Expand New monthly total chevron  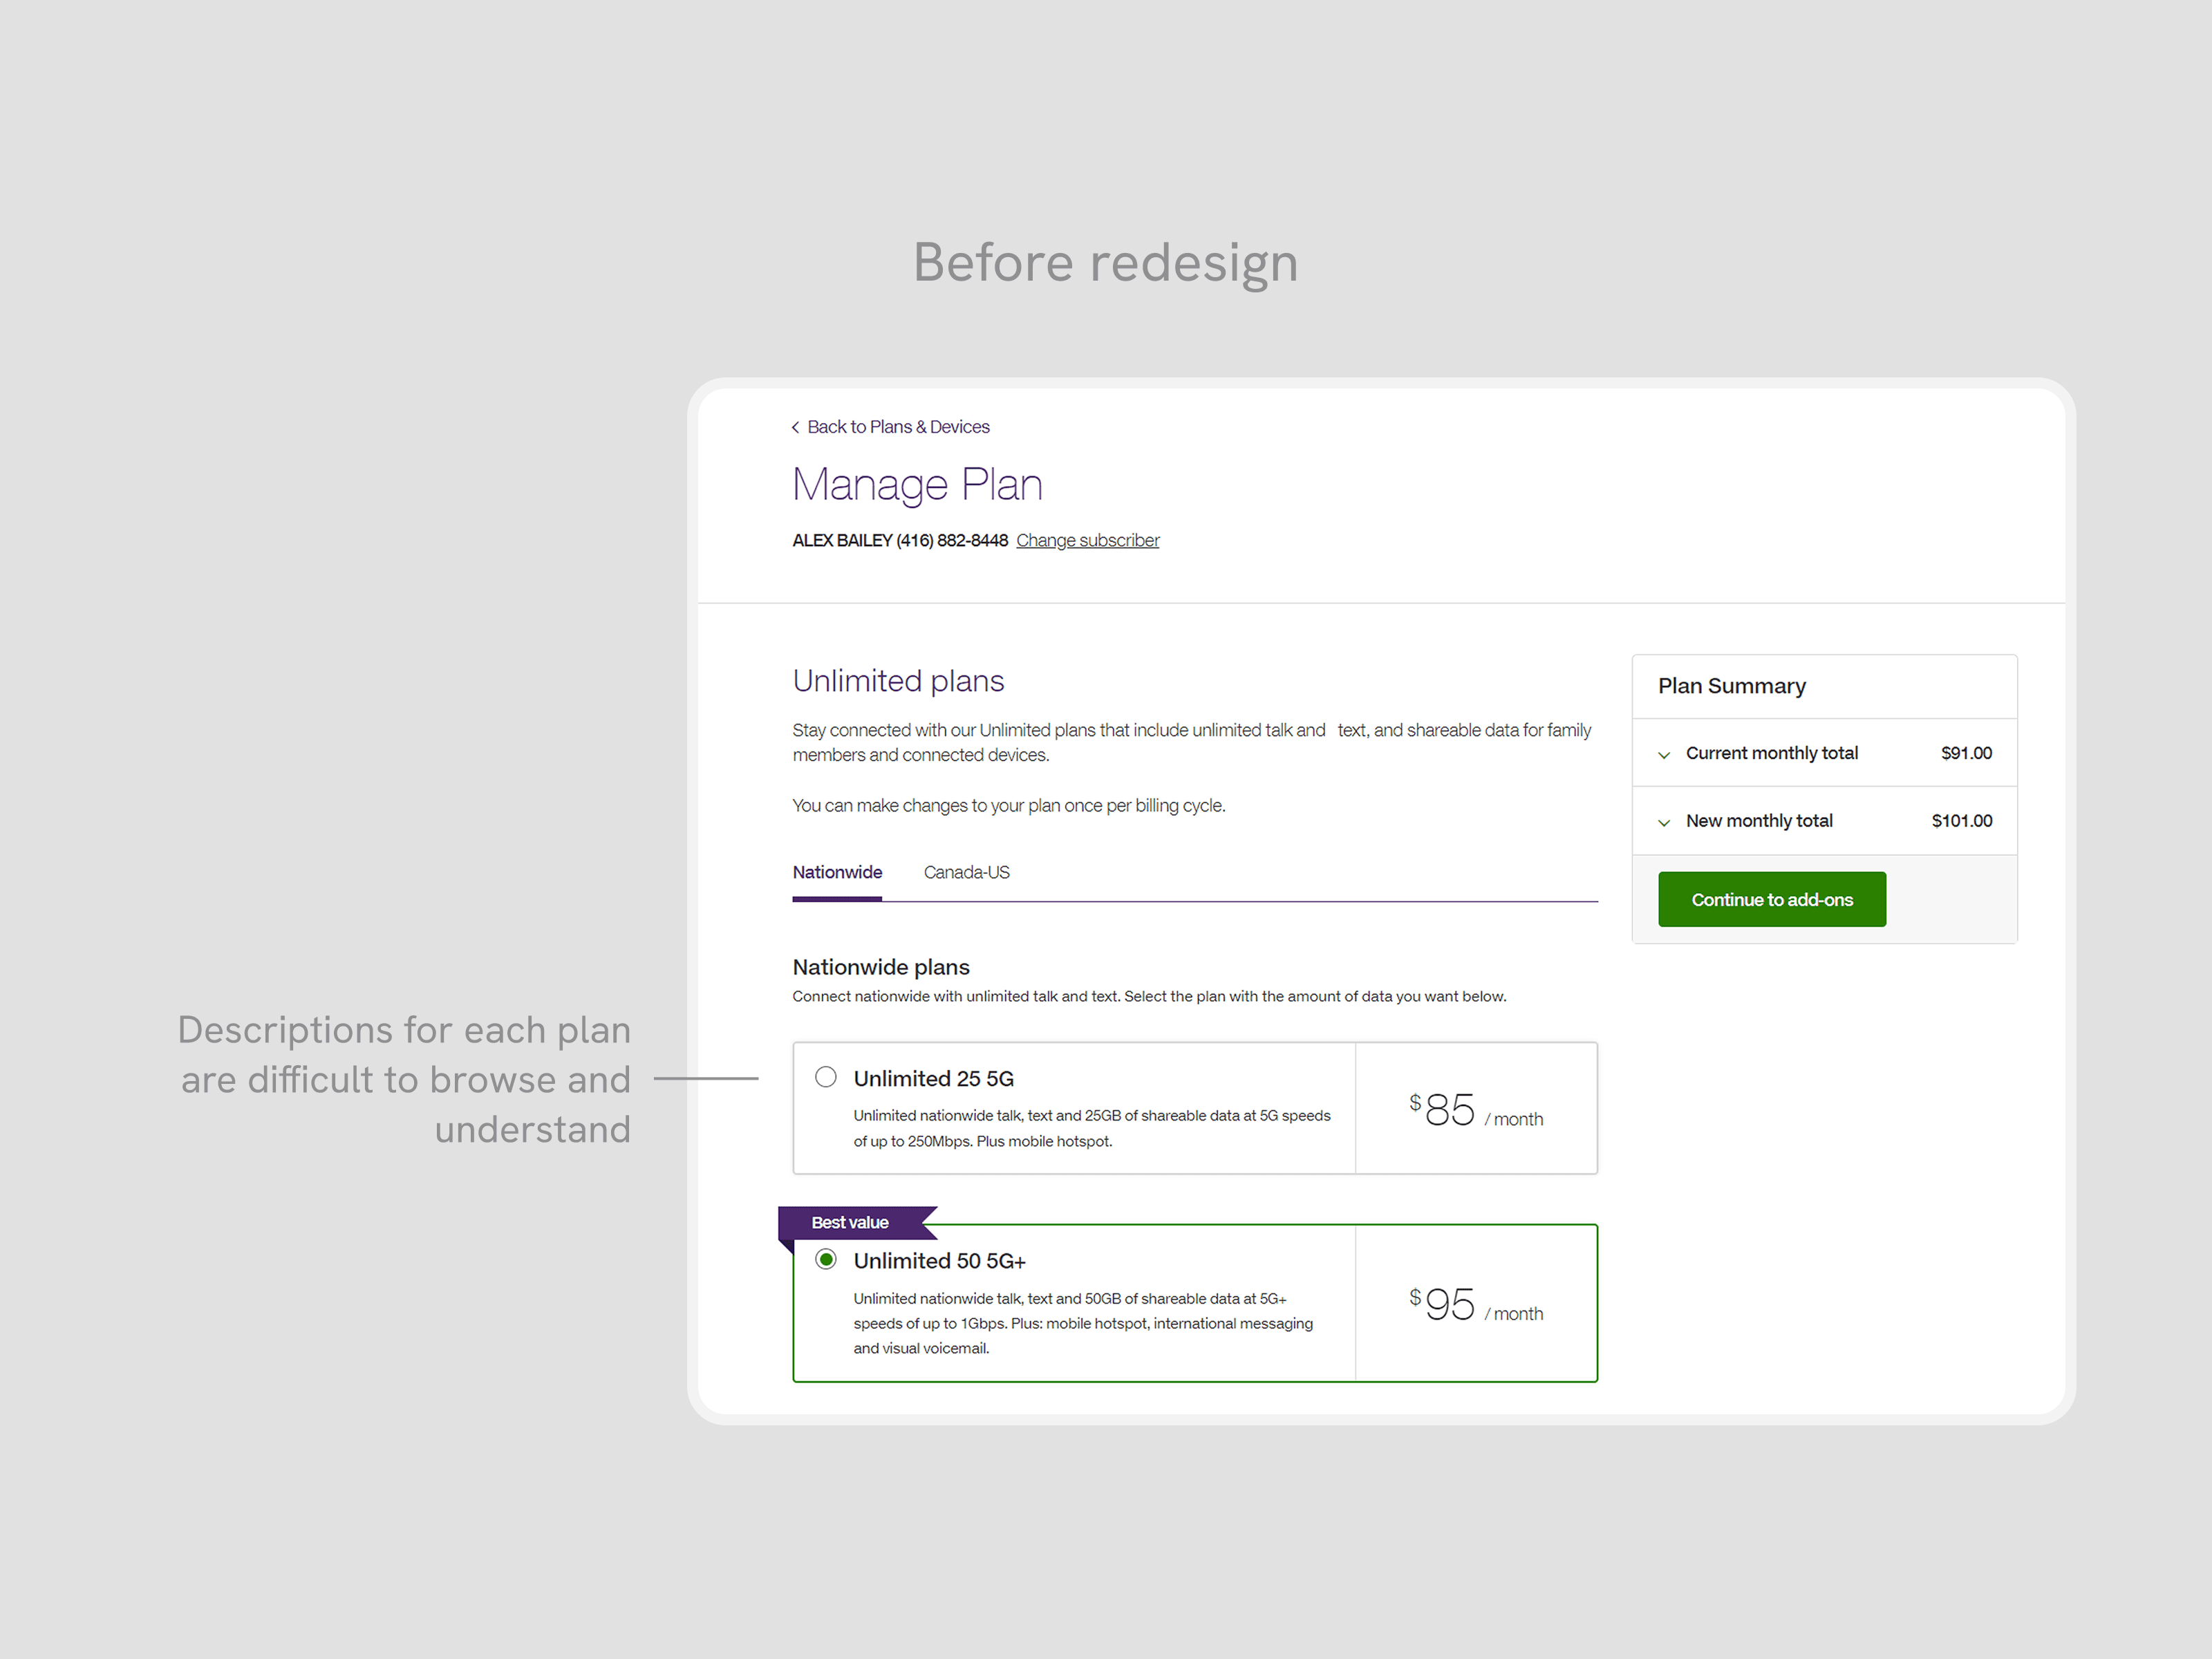pyautogui.click(x=1663, y=823)
